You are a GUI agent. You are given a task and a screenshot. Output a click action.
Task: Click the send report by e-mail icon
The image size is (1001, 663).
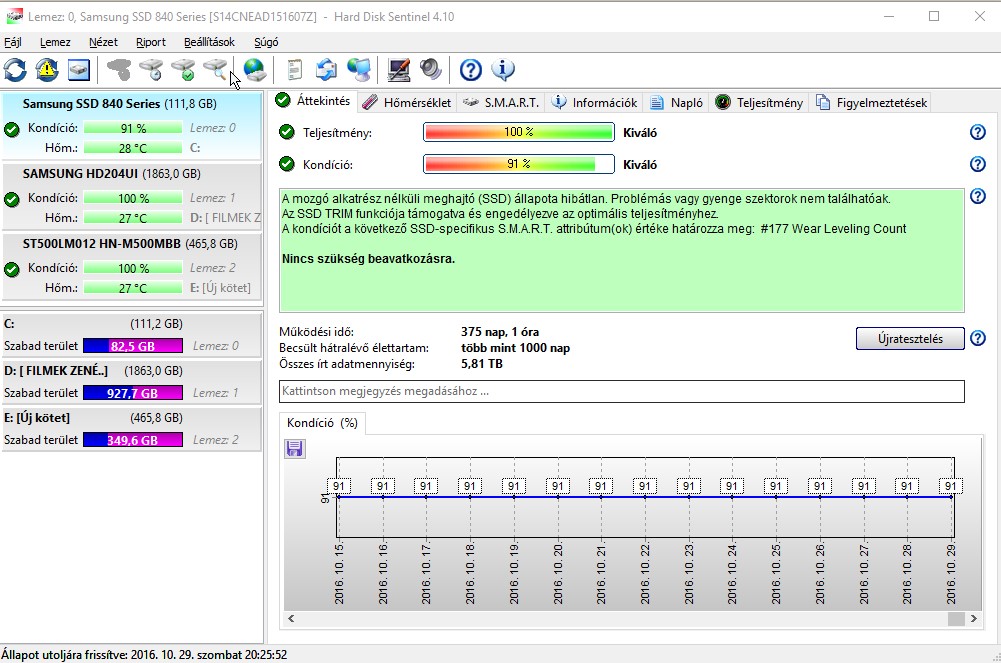(326, 70)
